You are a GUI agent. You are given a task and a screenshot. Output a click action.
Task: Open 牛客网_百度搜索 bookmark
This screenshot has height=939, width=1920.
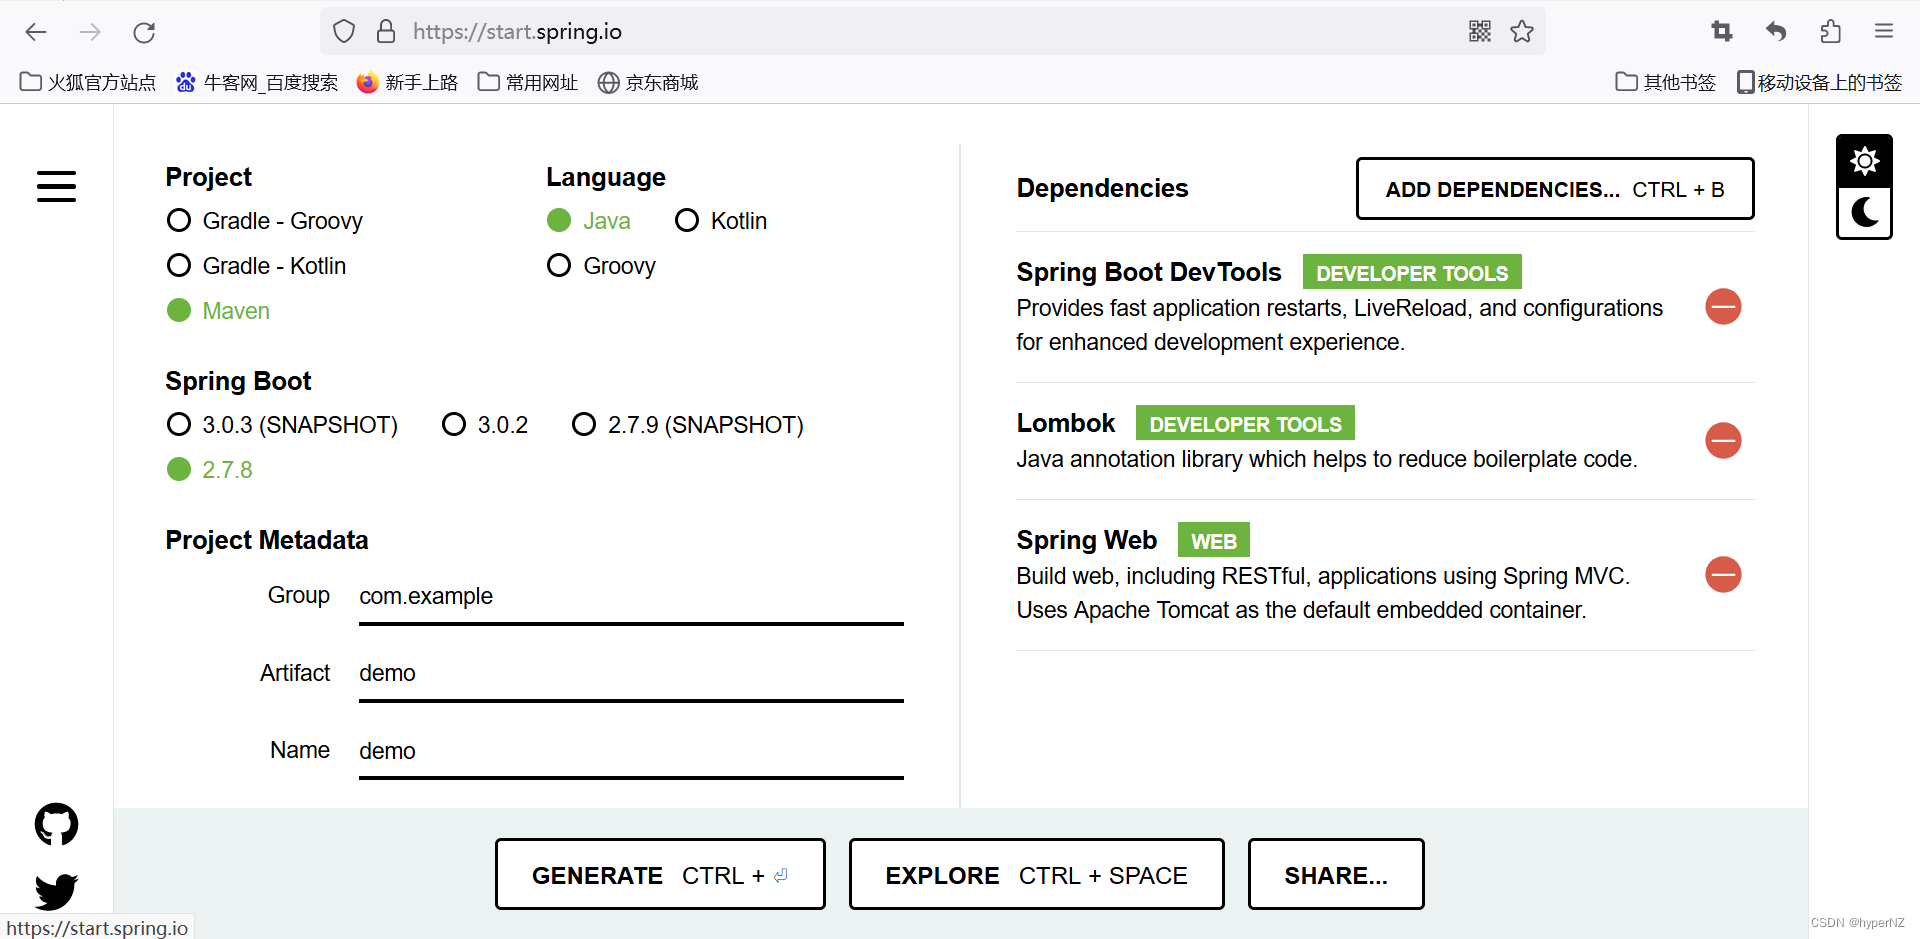point(257,82)
